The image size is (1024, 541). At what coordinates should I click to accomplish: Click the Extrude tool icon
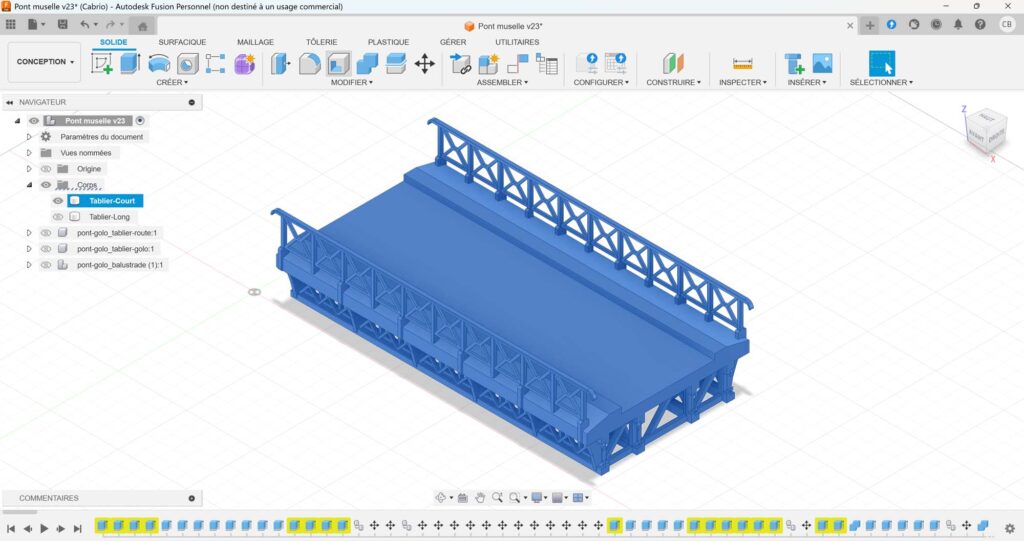(x=130, y=64)
